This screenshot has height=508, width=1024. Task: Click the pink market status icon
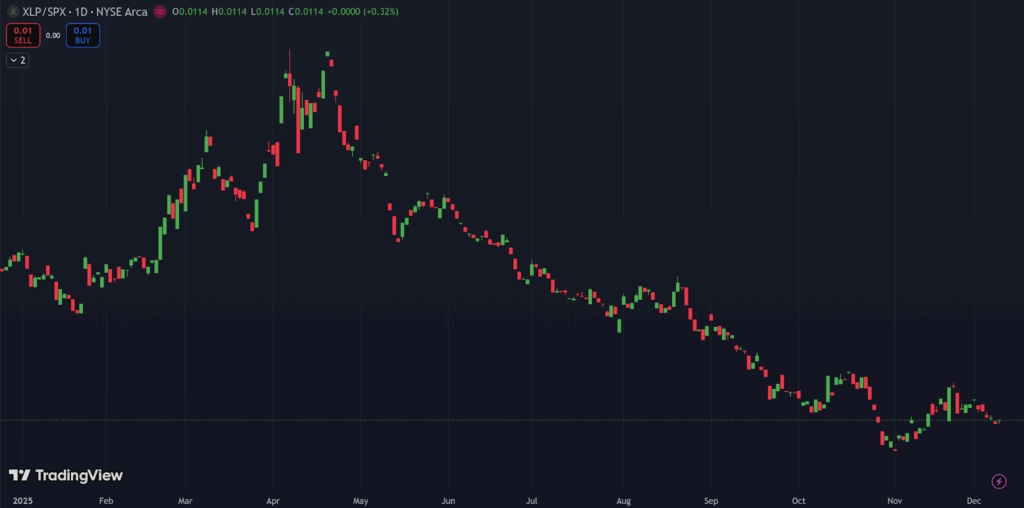(x=159, y=12)
